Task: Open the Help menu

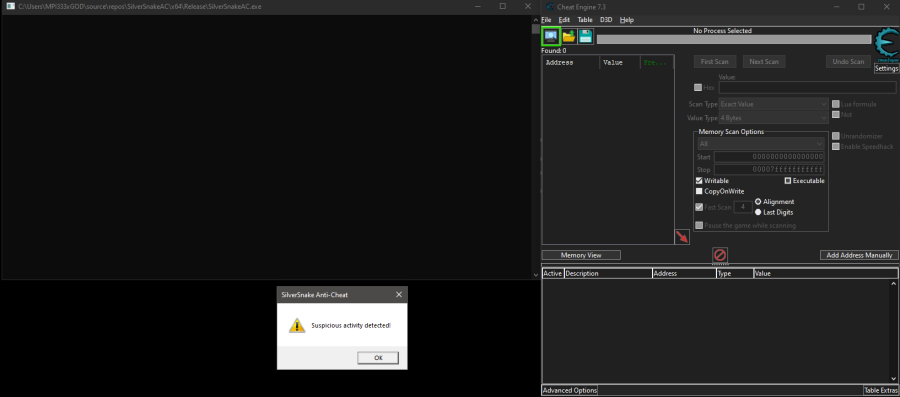Action: (627, 20)
